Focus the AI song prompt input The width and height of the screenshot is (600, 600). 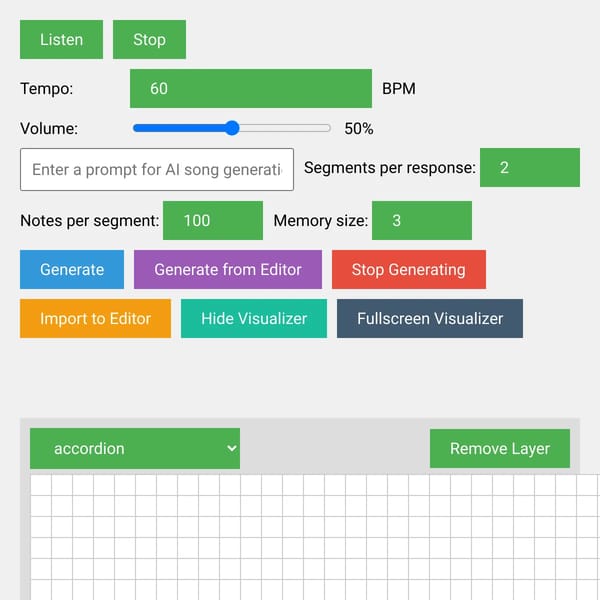157,170
